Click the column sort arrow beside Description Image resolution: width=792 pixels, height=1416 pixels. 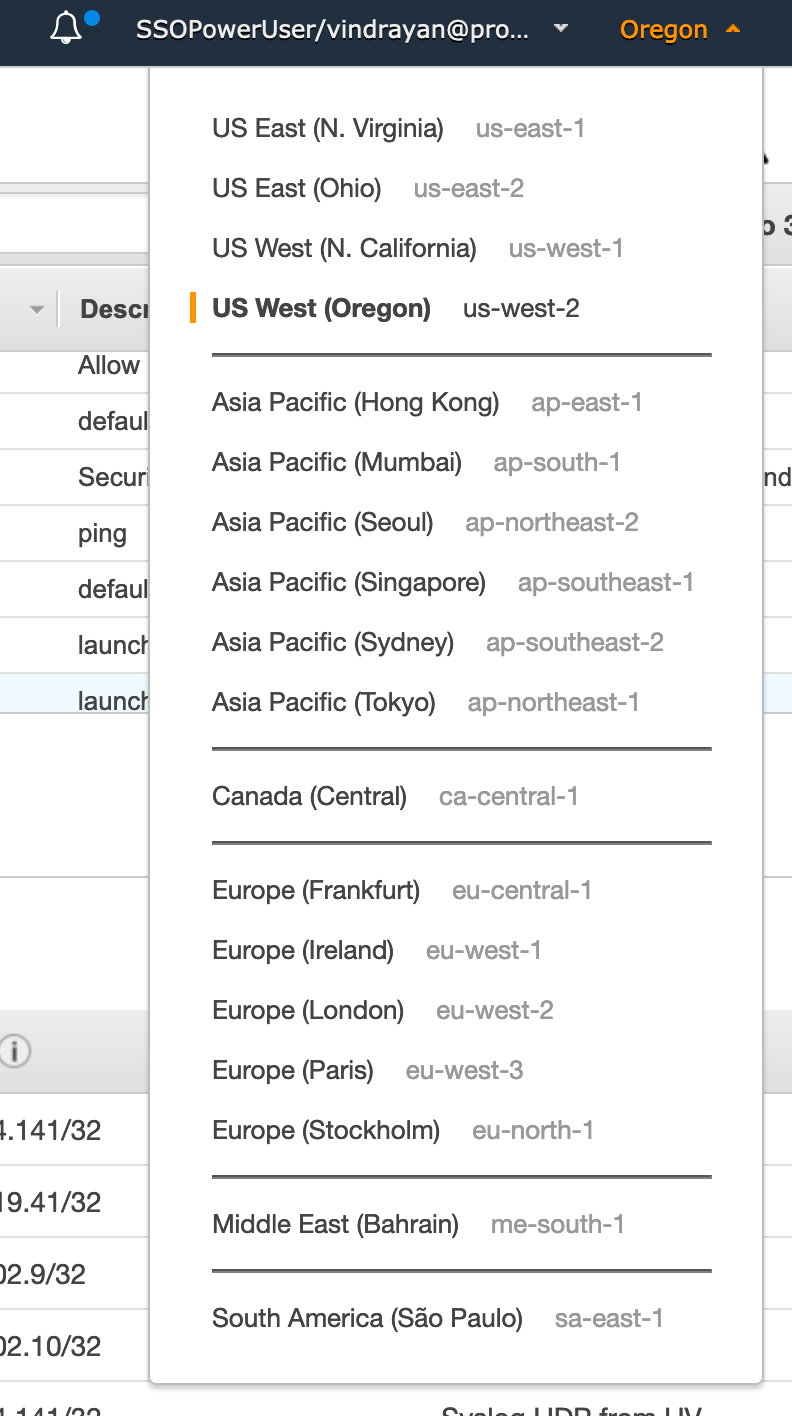point(37,309)
